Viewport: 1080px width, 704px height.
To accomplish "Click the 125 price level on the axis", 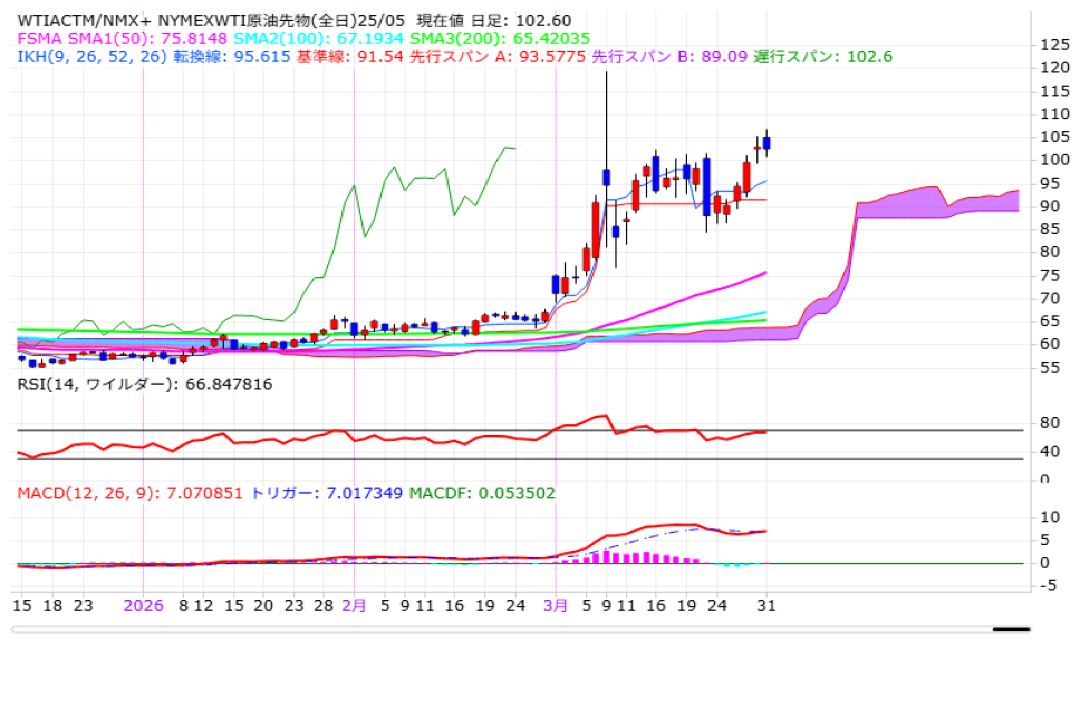I will tap(1054, 45).
